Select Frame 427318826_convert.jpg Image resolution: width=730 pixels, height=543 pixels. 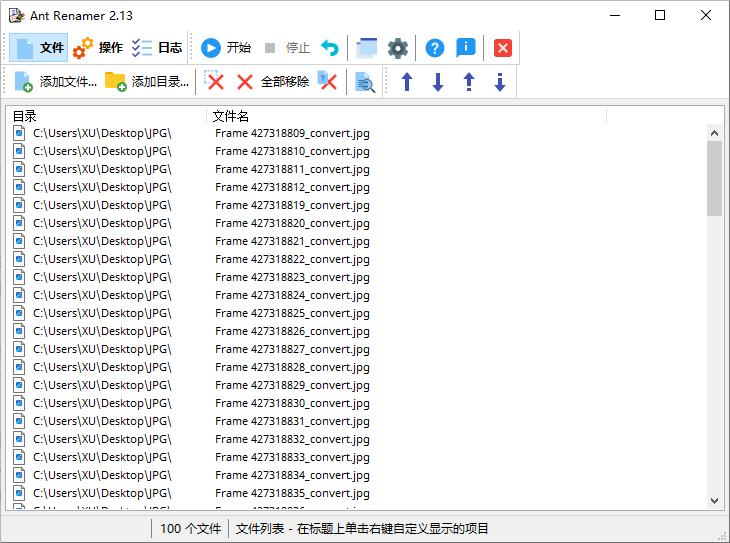292,331
